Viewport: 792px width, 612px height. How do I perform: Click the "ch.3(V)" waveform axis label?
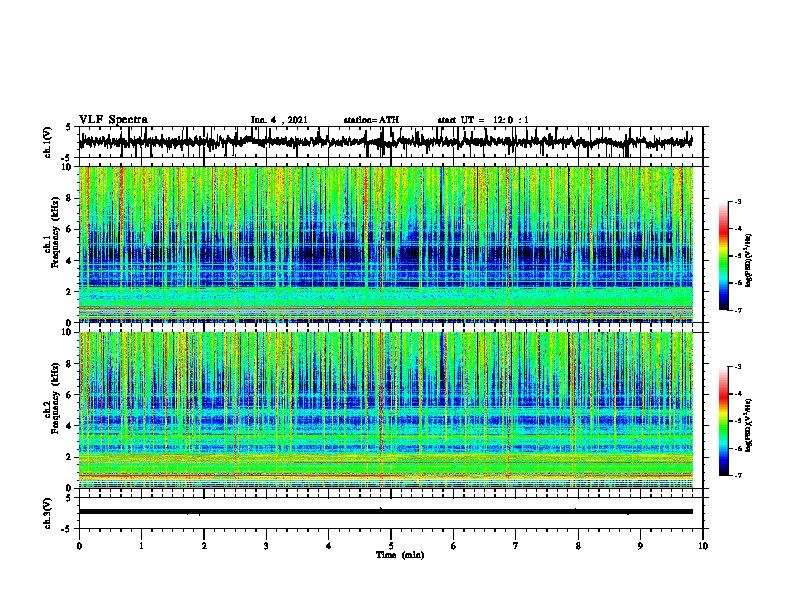coord(48,514)
